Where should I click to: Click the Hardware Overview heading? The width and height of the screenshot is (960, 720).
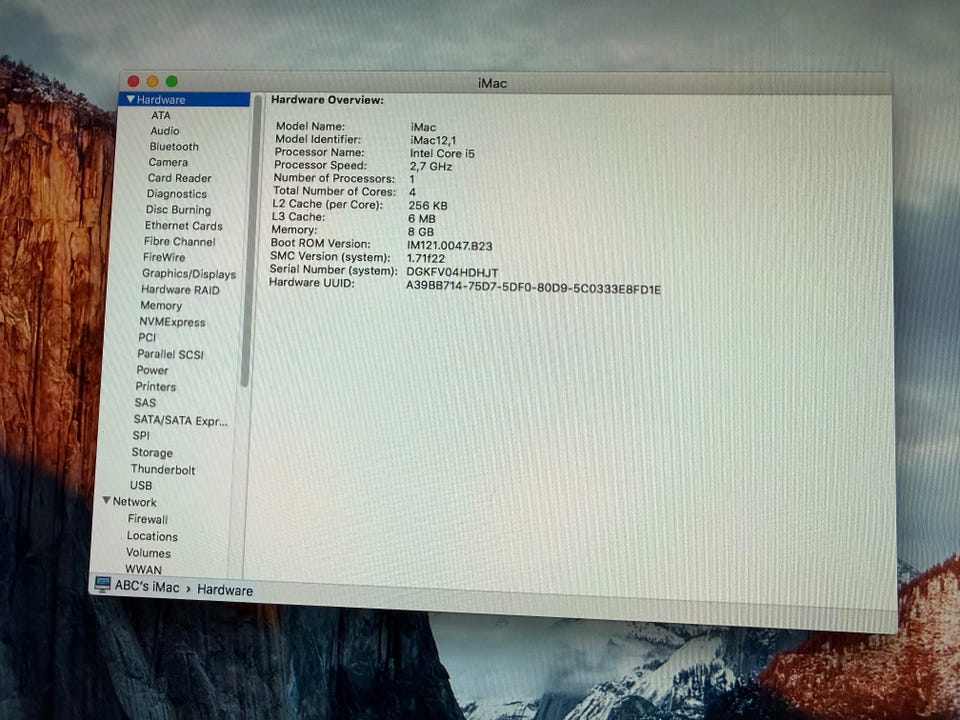[328, 100]
